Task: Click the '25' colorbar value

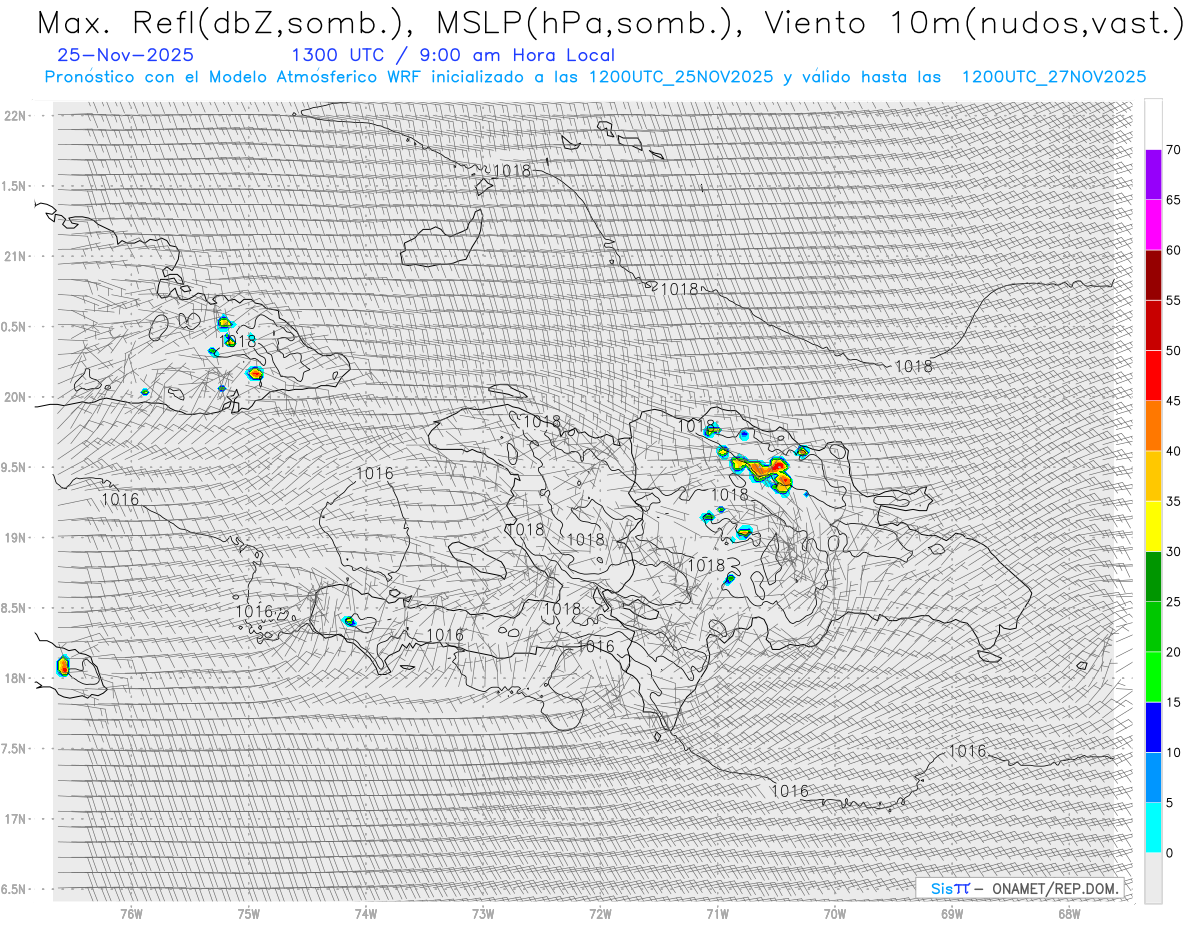Action: (1173, 601)
